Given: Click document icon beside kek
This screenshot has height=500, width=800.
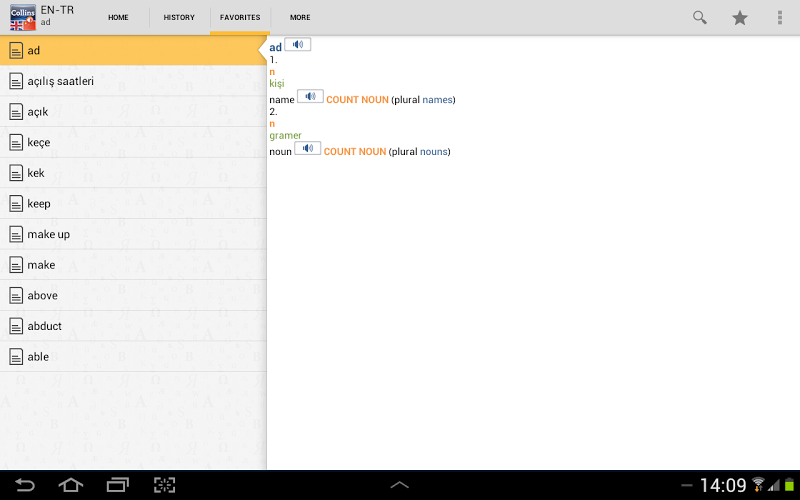Looking at the screenshot, I should (16, 173).
